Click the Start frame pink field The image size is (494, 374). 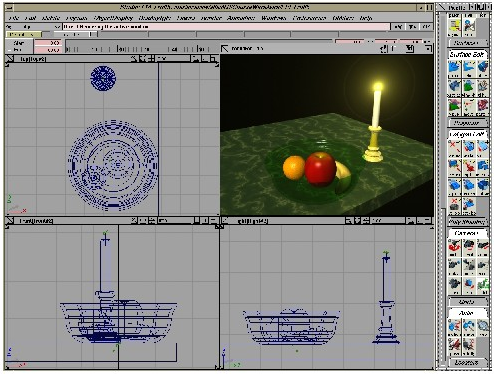pos(48,43)
